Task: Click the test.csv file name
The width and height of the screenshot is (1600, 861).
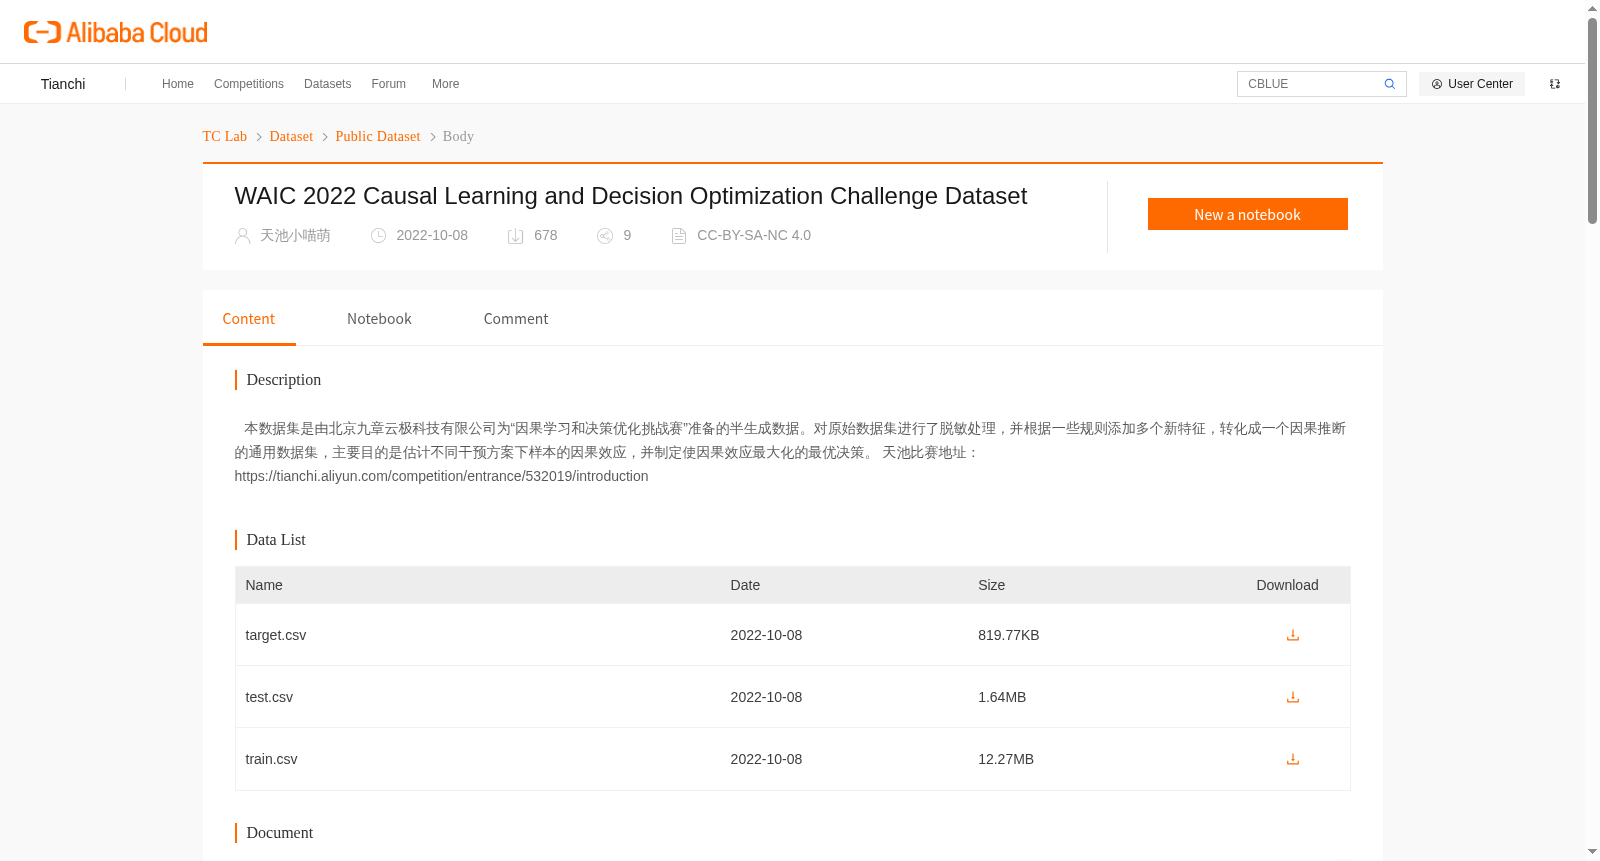Action: click(269, 697)
